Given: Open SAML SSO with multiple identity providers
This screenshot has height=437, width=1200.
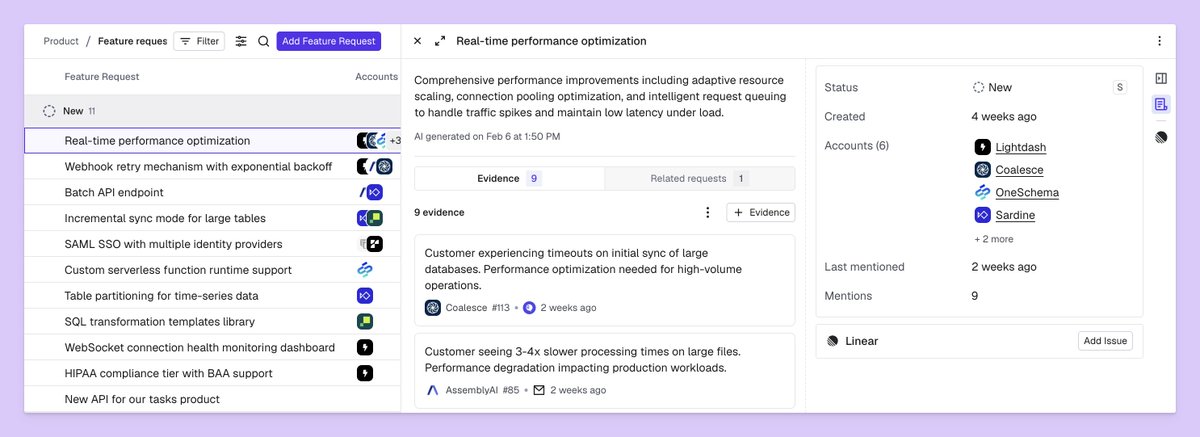Looking at the screenshot, I should click(x=173, y=244).
